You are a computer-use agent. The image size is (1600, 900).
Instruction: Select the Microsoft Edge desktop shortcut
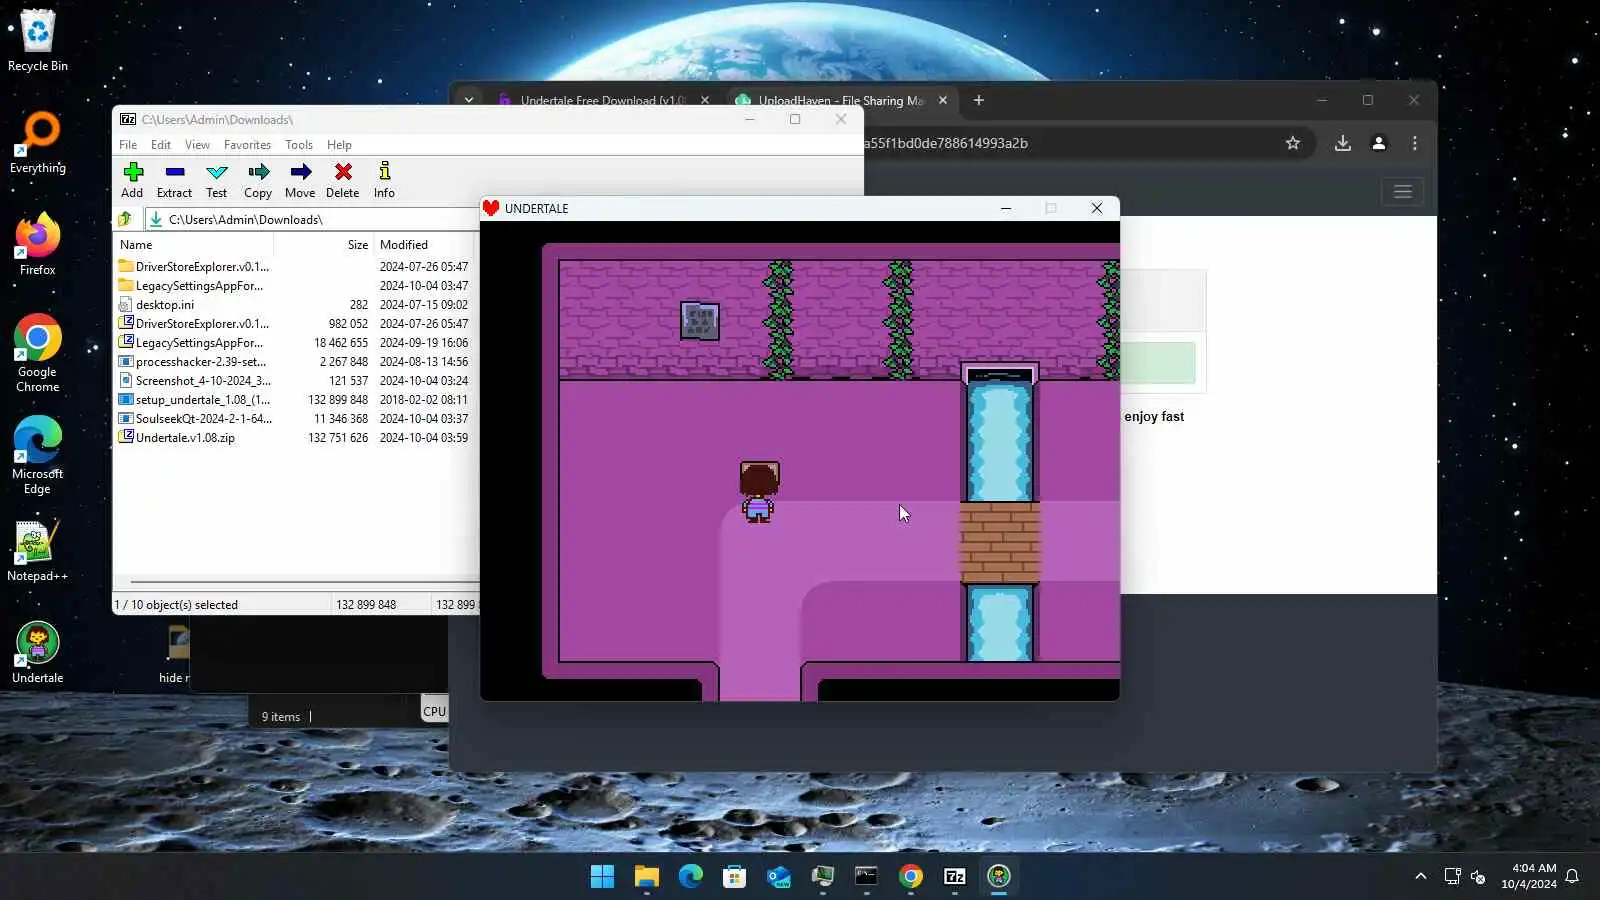38,455
